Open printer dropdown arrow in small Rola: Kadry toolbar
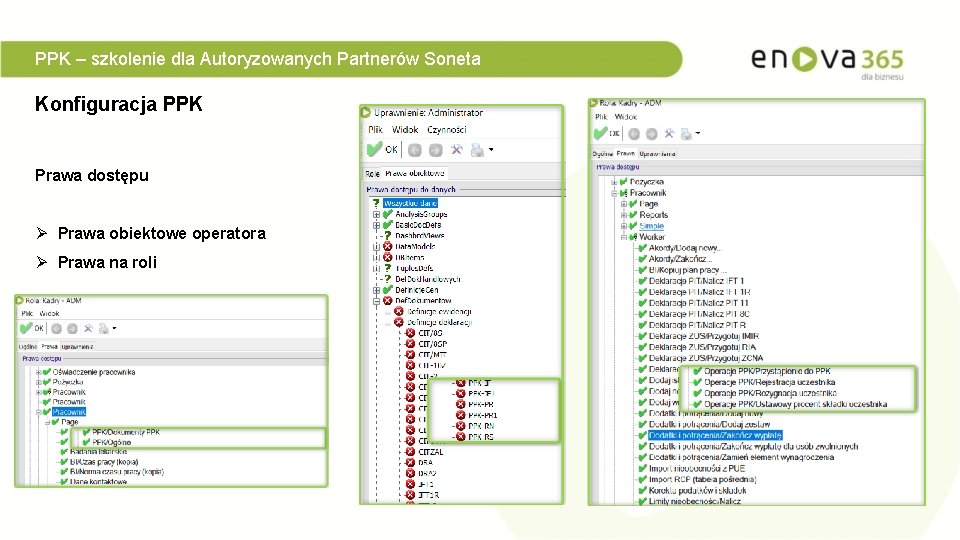The width and height of the screenshot is (960, 540). [114, 329]
